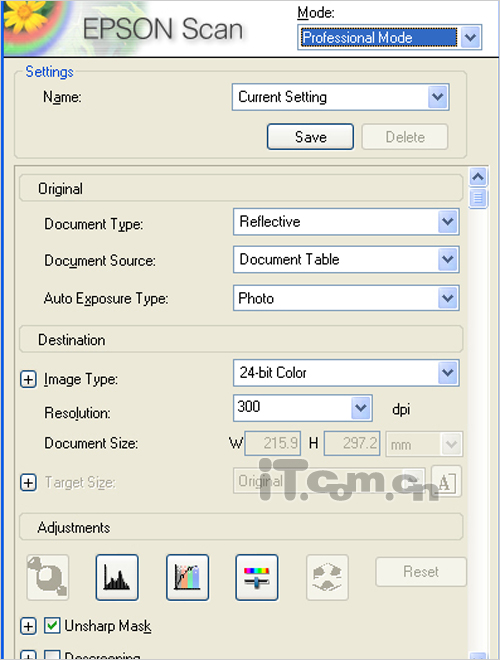The height and width of the screenshot is (660, 500).
Task: Open the Document Size unit mm dropdown
Action: point(451,444)
